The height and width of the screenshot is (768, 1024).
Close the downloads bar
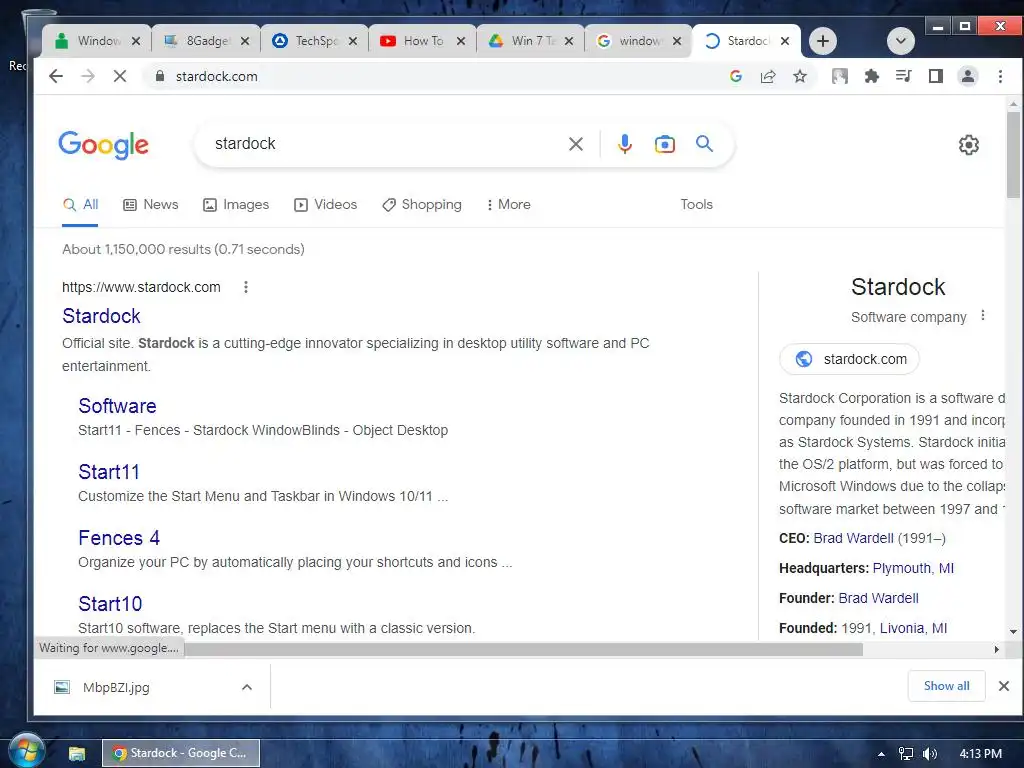1004,686
